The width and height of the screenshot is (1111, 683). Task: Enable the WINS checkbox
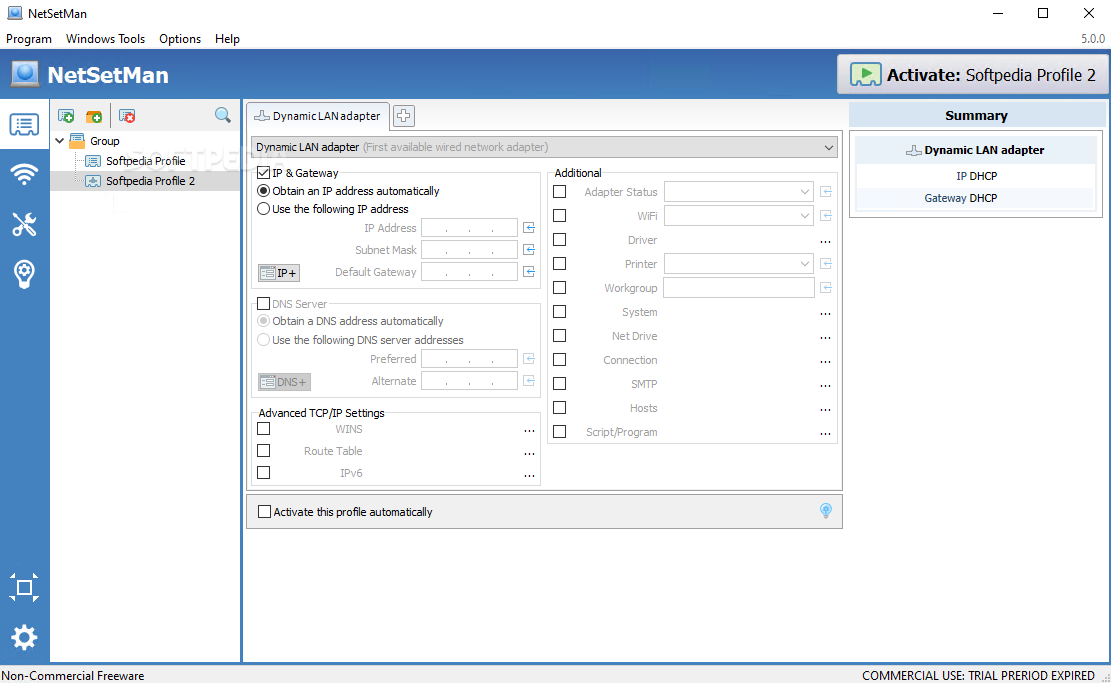coord(264,429)
